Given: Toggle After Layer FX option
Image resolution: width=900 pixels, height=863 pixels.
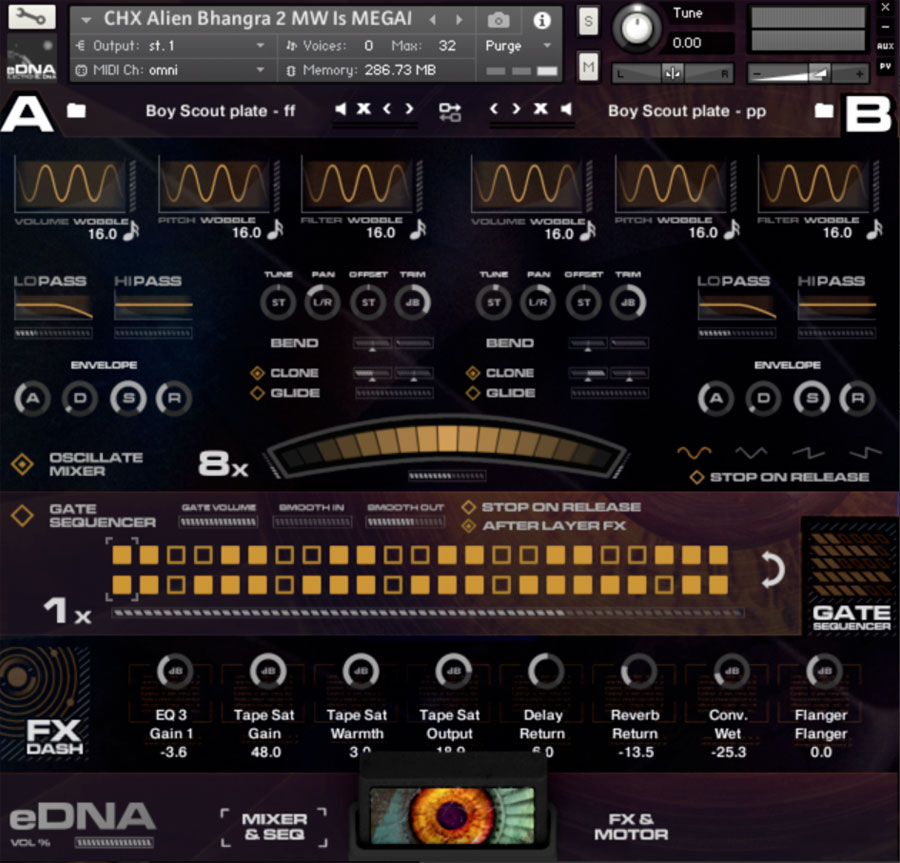Looking at the screenshot, I should [x=468, y=526].
